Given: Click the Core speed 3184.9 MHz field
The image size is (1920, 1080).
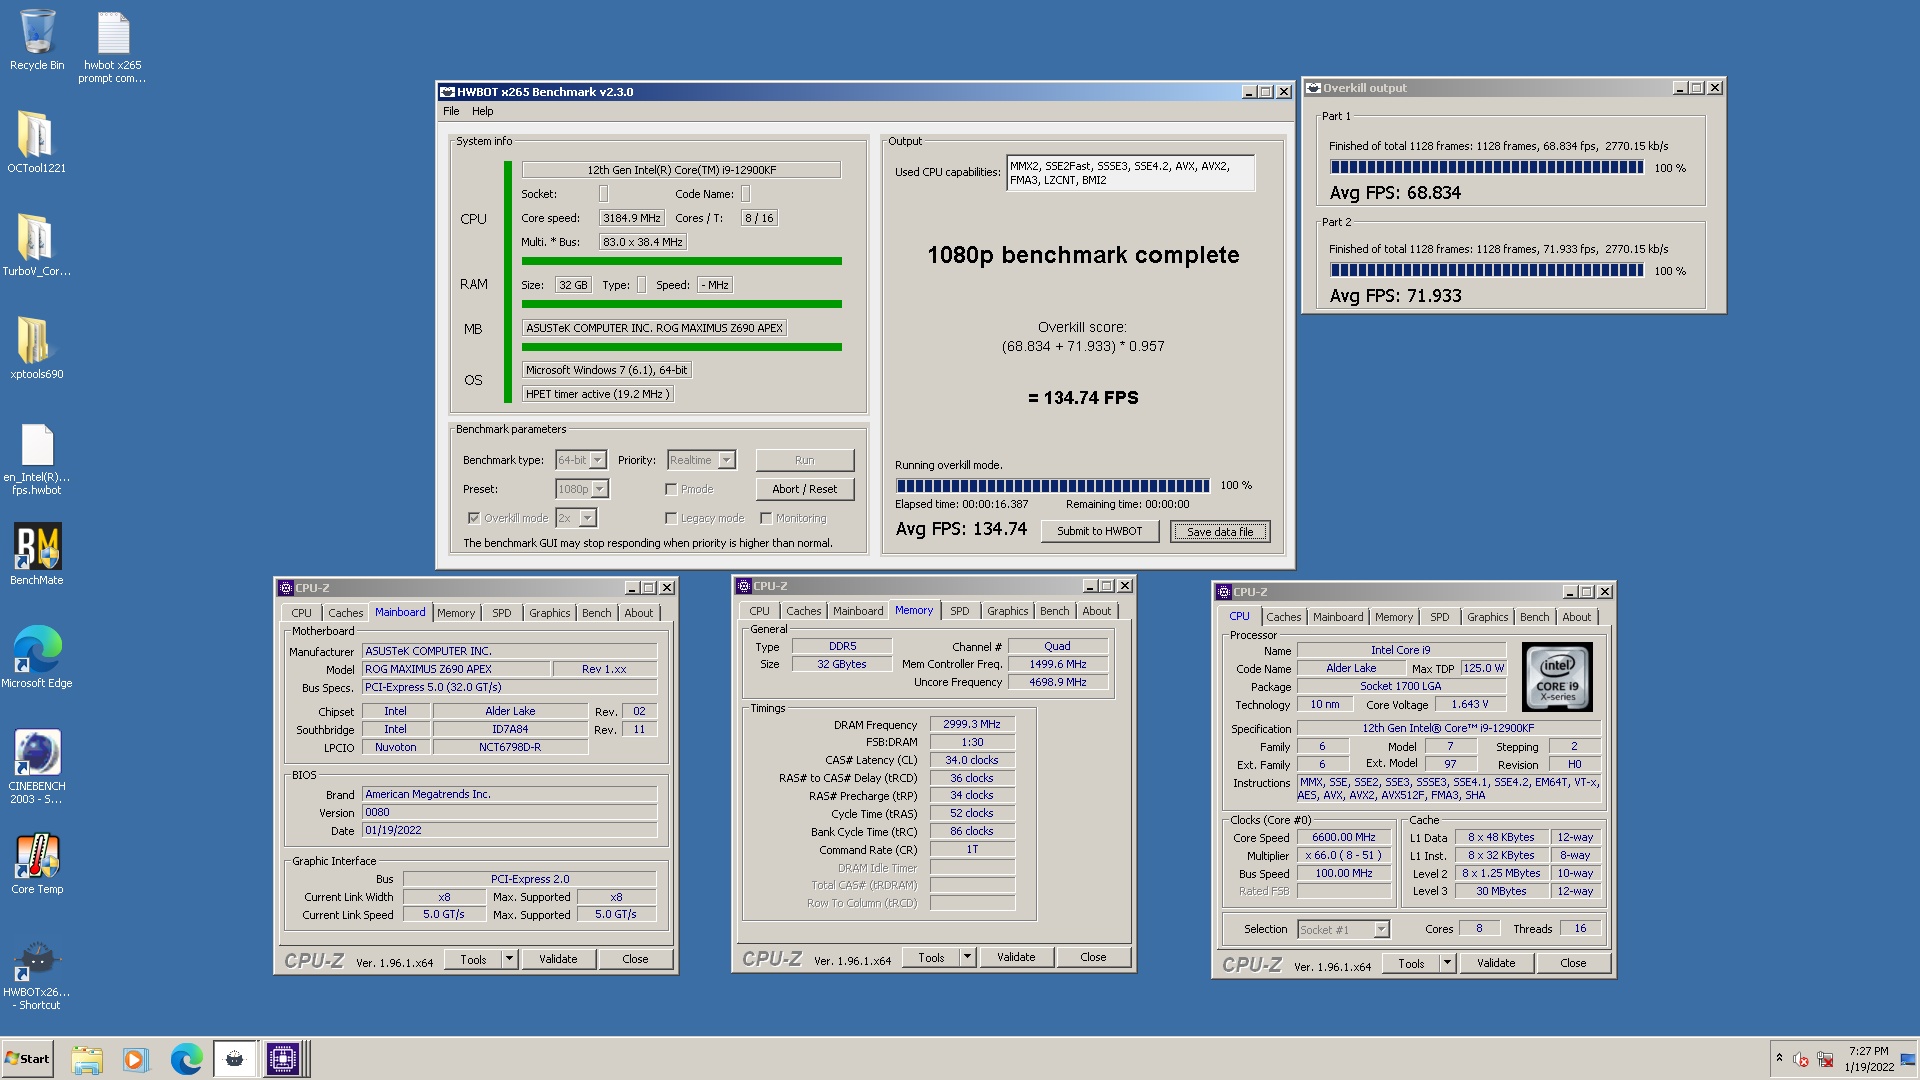Looking at the screenshot, I should [x=632, y=218].
